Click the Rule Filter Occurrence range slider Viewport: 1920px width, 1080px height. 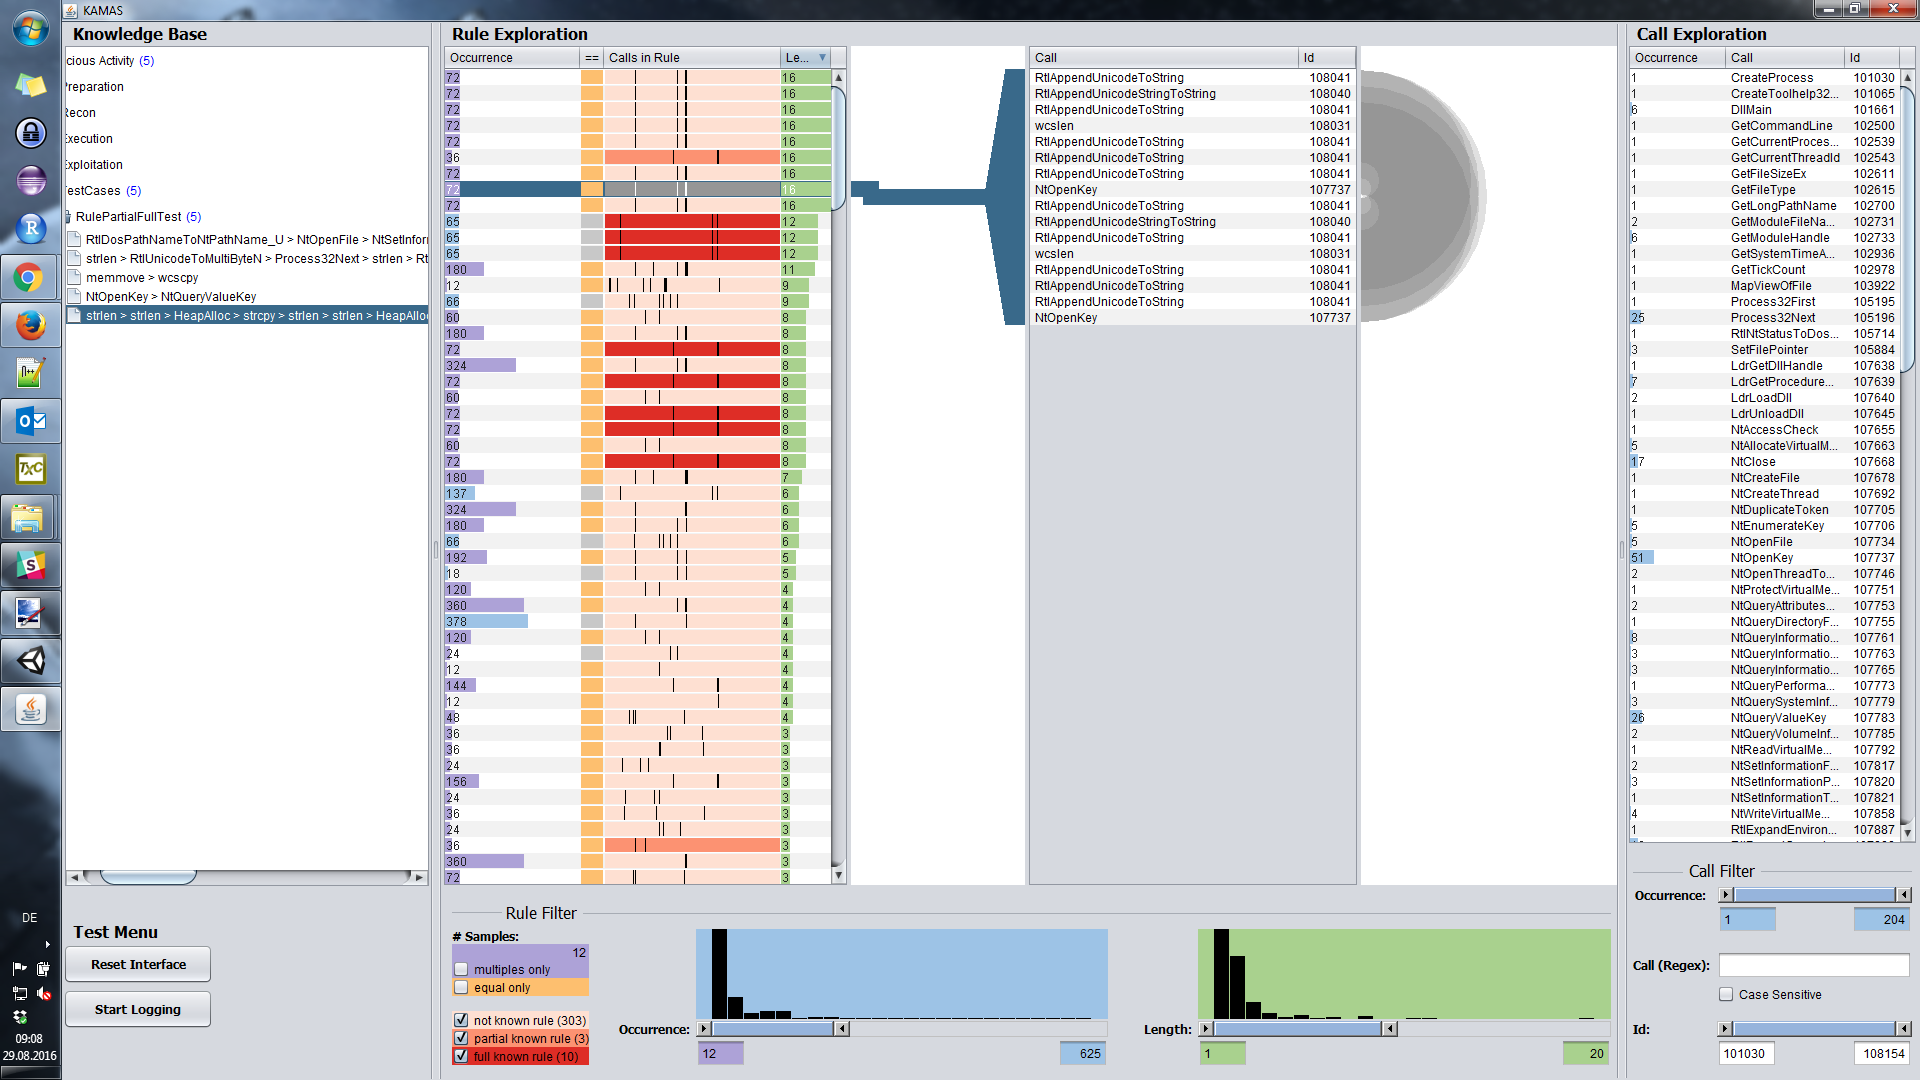[x=773, y=1029]
